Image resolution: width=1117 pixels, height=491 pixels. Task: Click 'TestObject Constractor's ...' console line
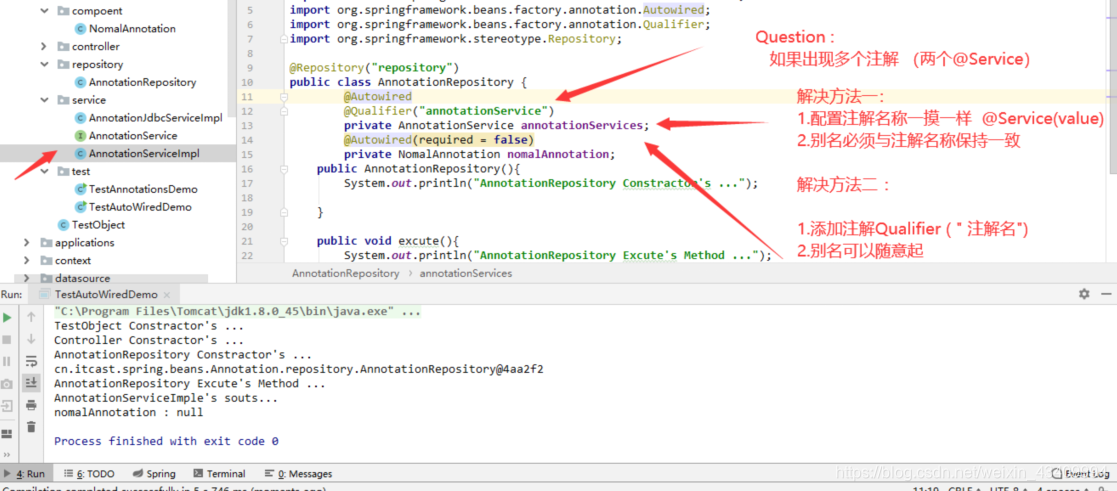[149, 326]
